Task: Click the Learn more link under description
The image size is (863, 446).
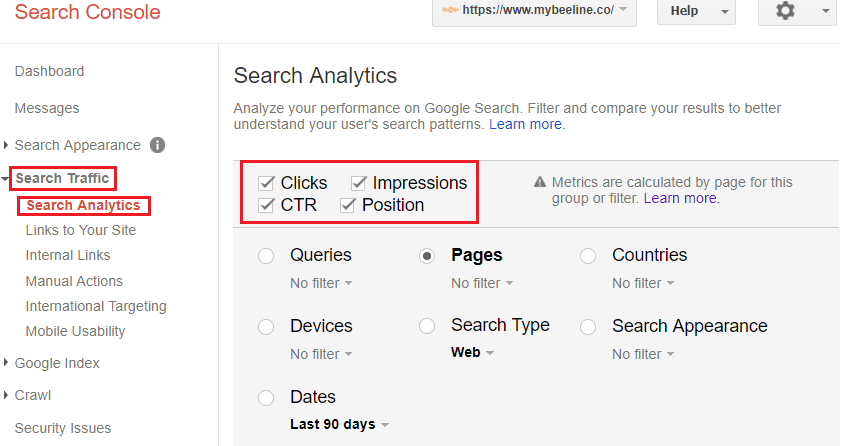Action: [x=525, y=125]
